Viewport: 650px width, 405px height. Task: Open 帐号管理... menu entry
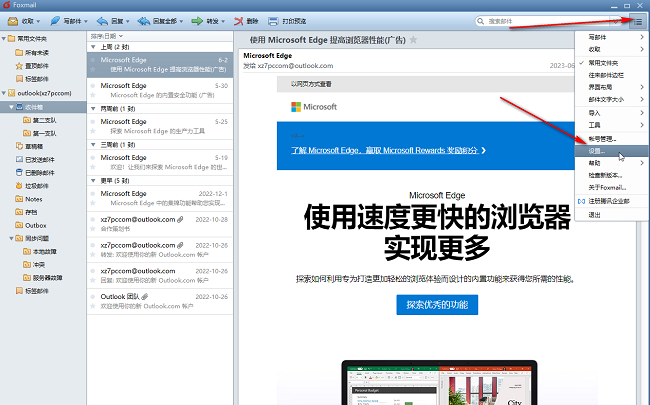click(x=605, y=138)
